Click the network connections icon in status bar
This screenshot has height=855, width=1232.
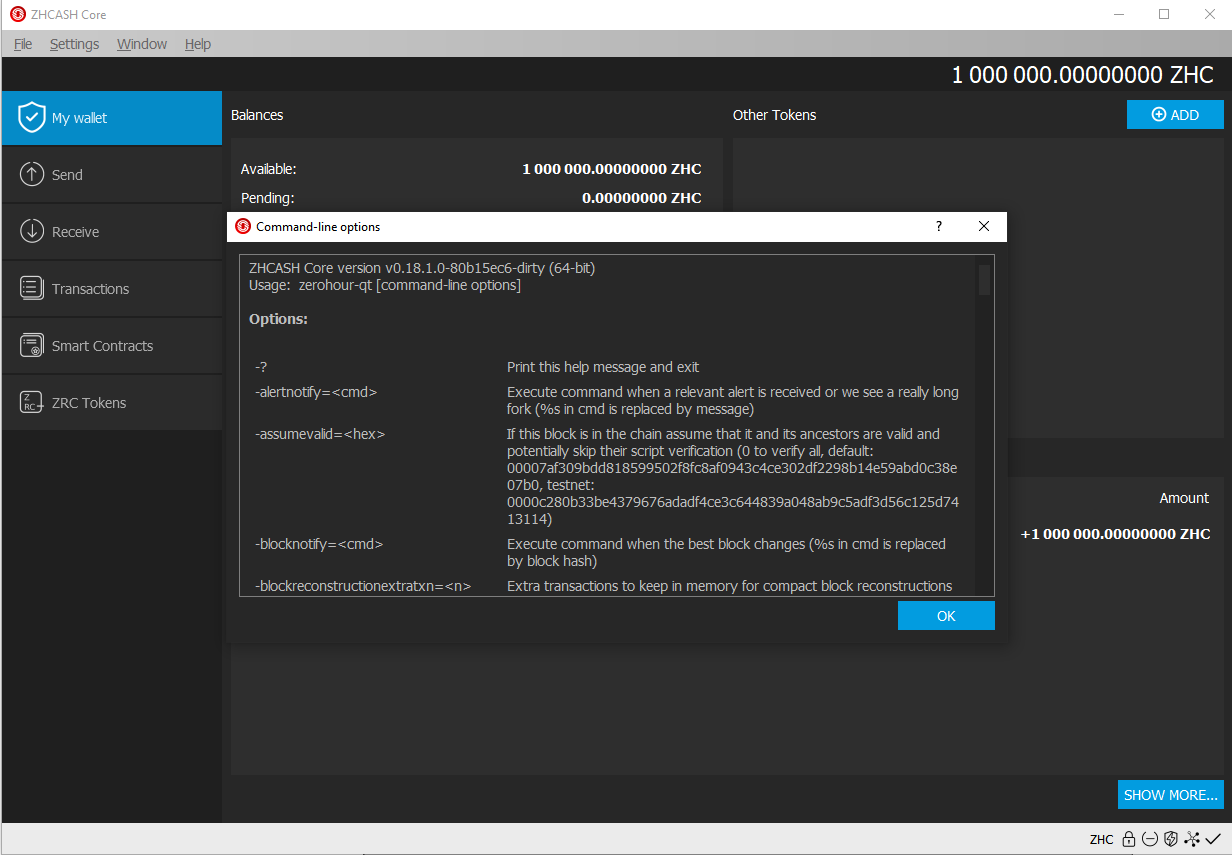pyautogui.click(x=1192, y=839)
